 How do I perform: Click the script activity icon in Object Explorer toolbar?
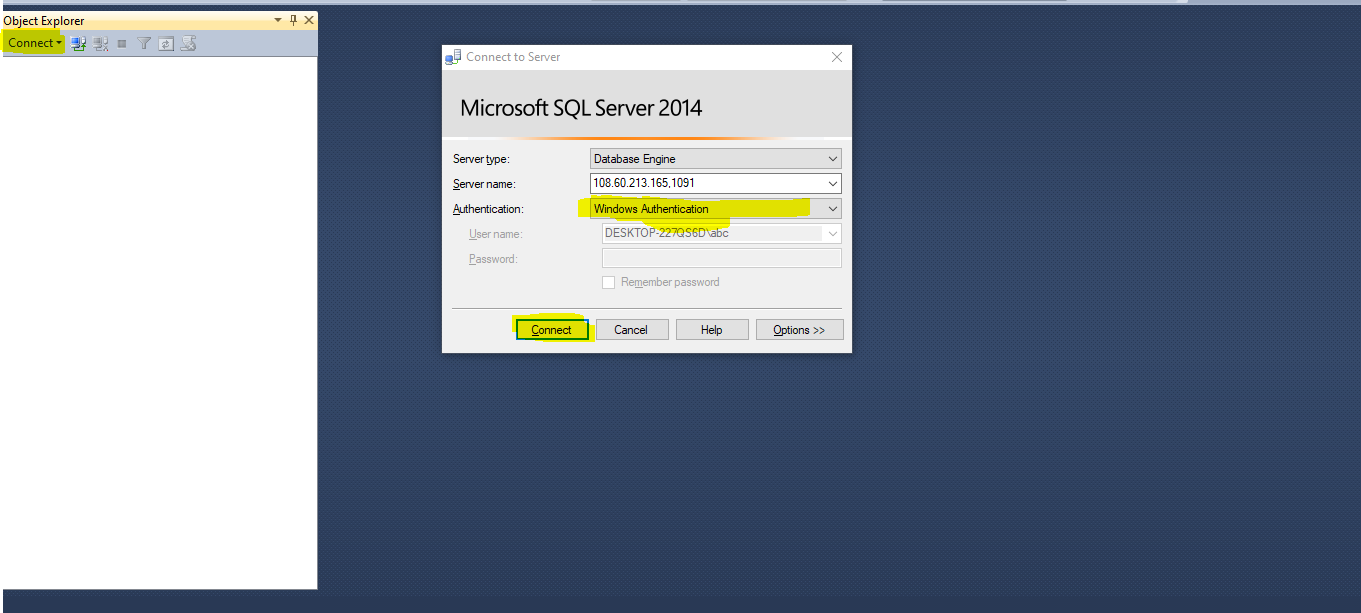click(188, 43)
